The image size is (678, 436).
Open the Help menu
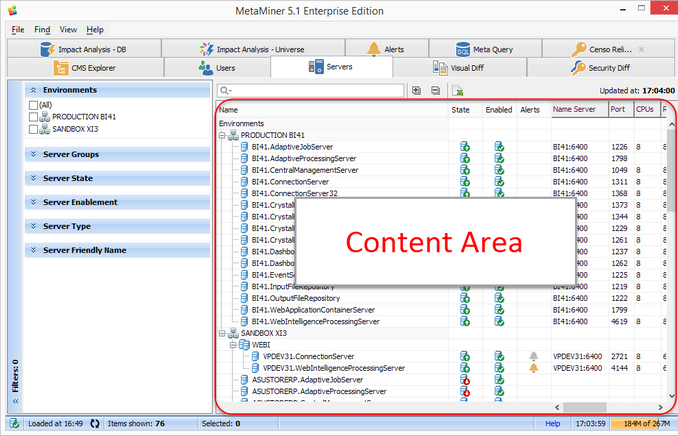point(95,29)
